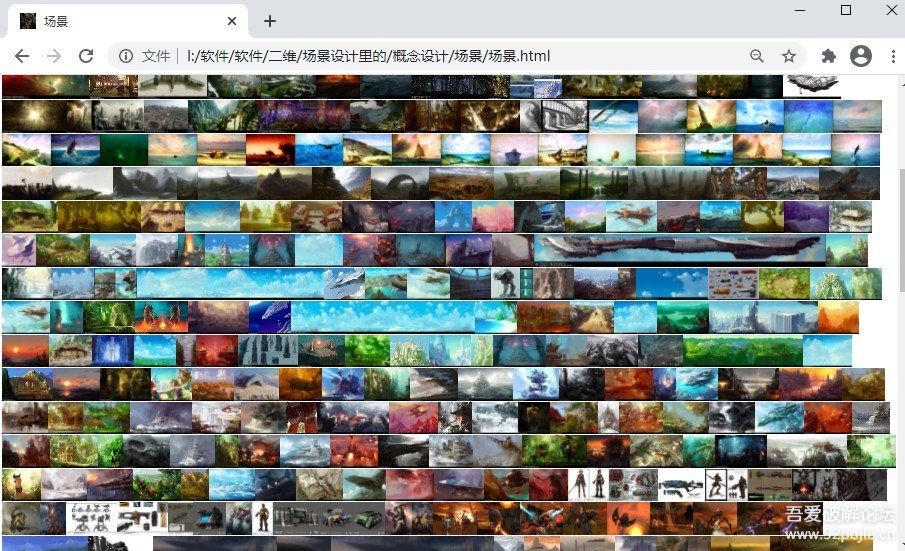This screenshot has height=551, width=905.
Task: Open the standing soldier on white thumbnail
Action: pos(263,518)
